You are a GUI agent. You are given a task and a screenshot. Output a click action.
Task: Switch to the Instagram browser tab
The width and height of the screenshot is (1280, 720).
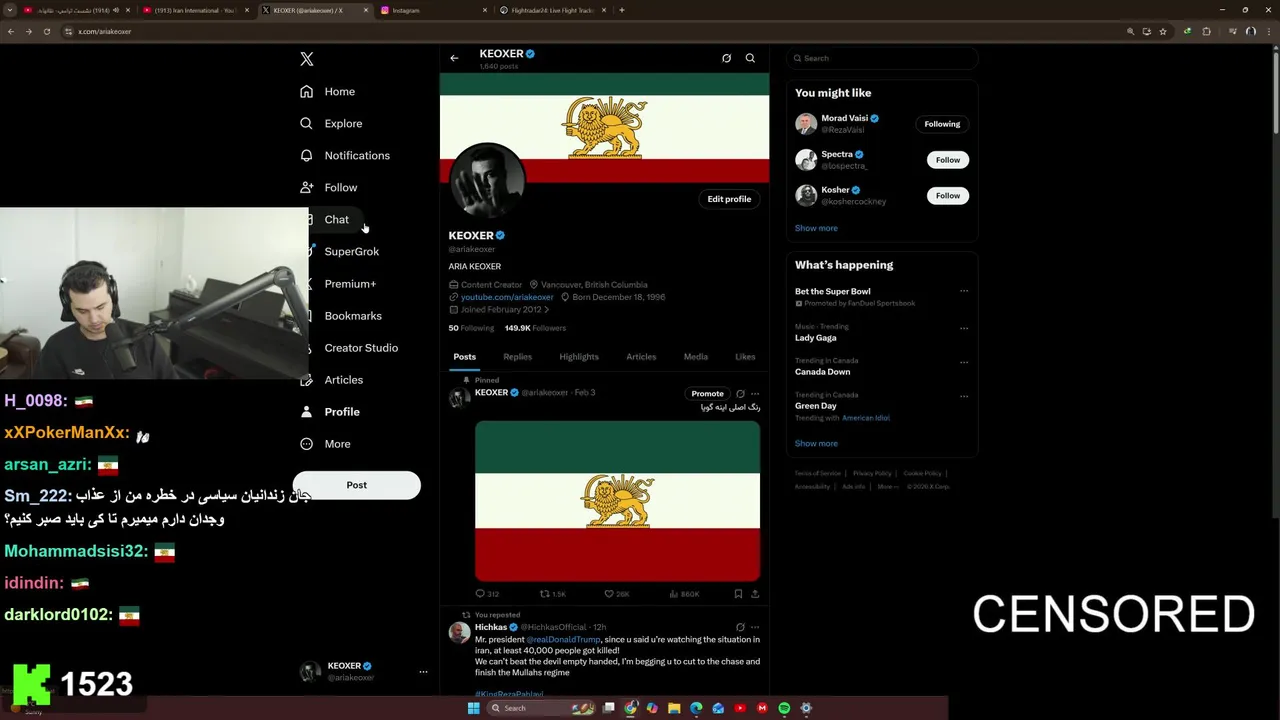tap(435, 10)
